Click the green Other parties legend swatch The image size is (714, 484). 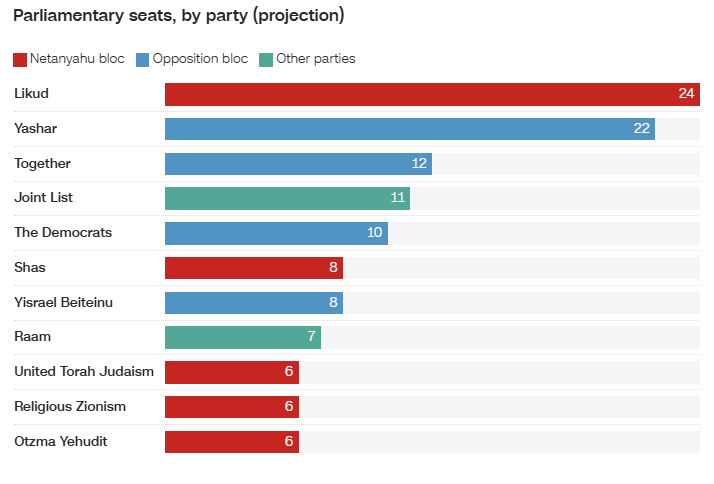point(266,60)
